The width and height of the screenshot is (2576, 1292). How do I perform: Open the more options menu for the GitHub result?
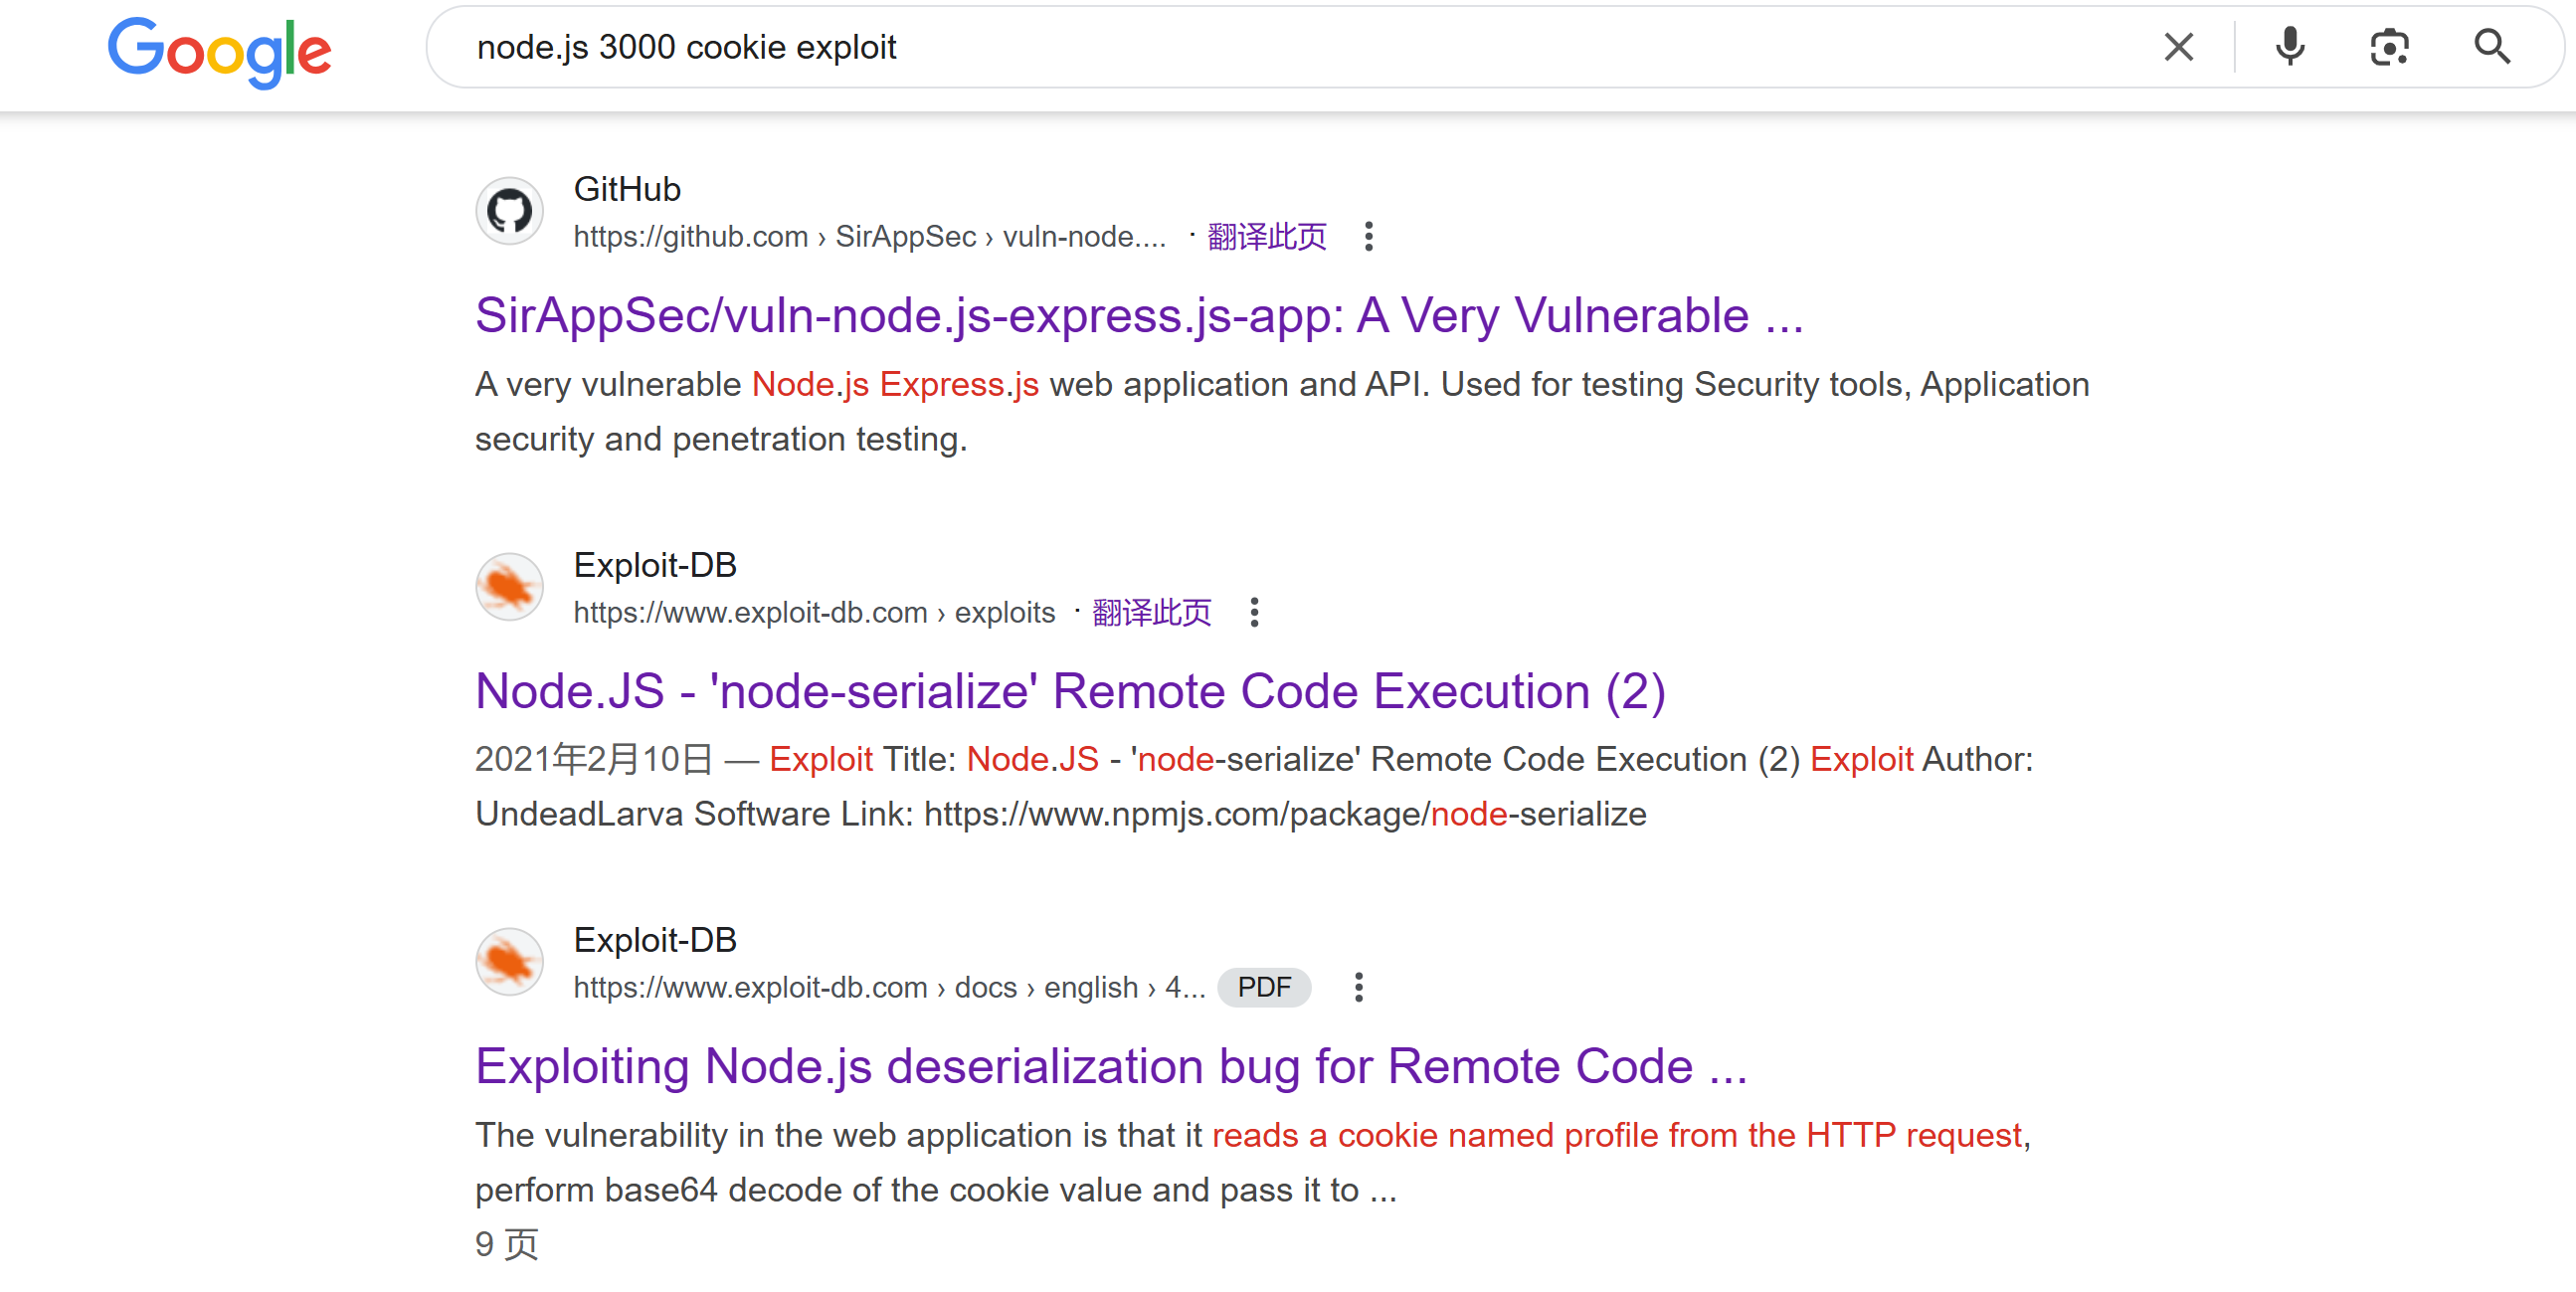click(x=1368, y=237)
